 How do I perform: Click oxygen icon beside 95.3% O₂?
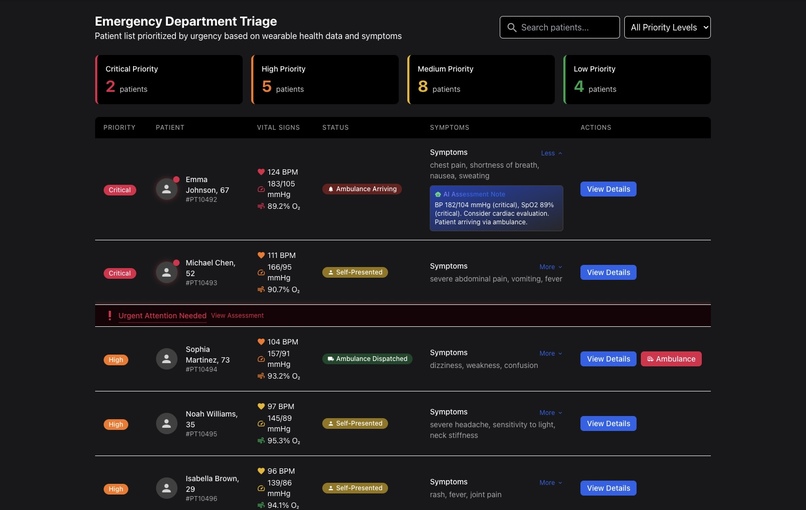(x=261, y=441)
